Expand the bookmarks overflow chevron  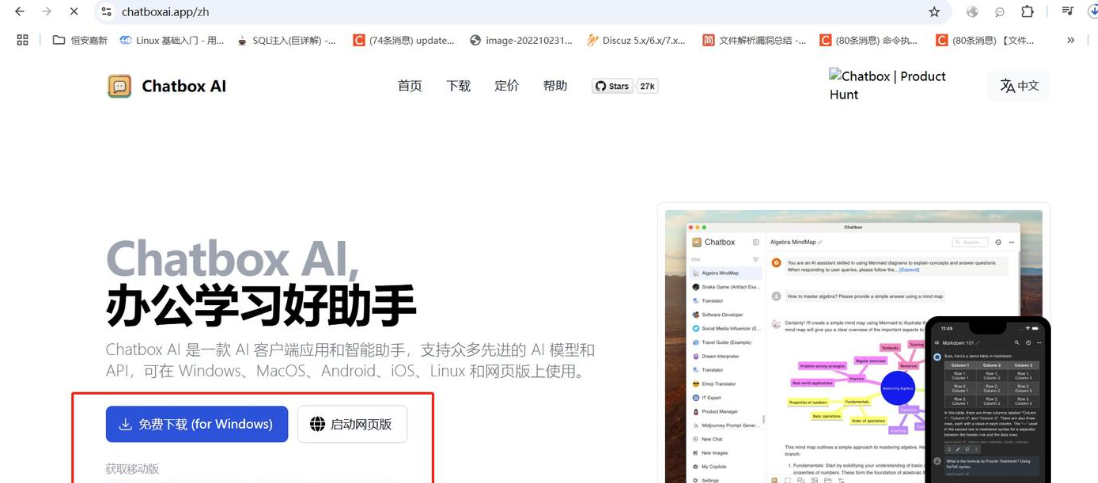(x=1071, y=40)
